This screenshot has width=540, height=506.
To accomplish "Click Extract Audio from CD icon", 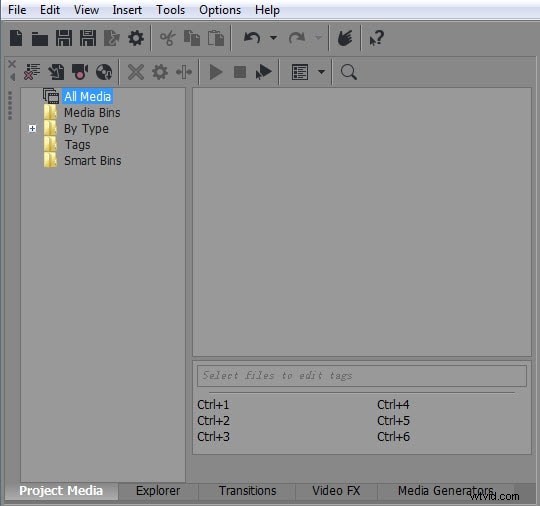I will tap(104, 72).
